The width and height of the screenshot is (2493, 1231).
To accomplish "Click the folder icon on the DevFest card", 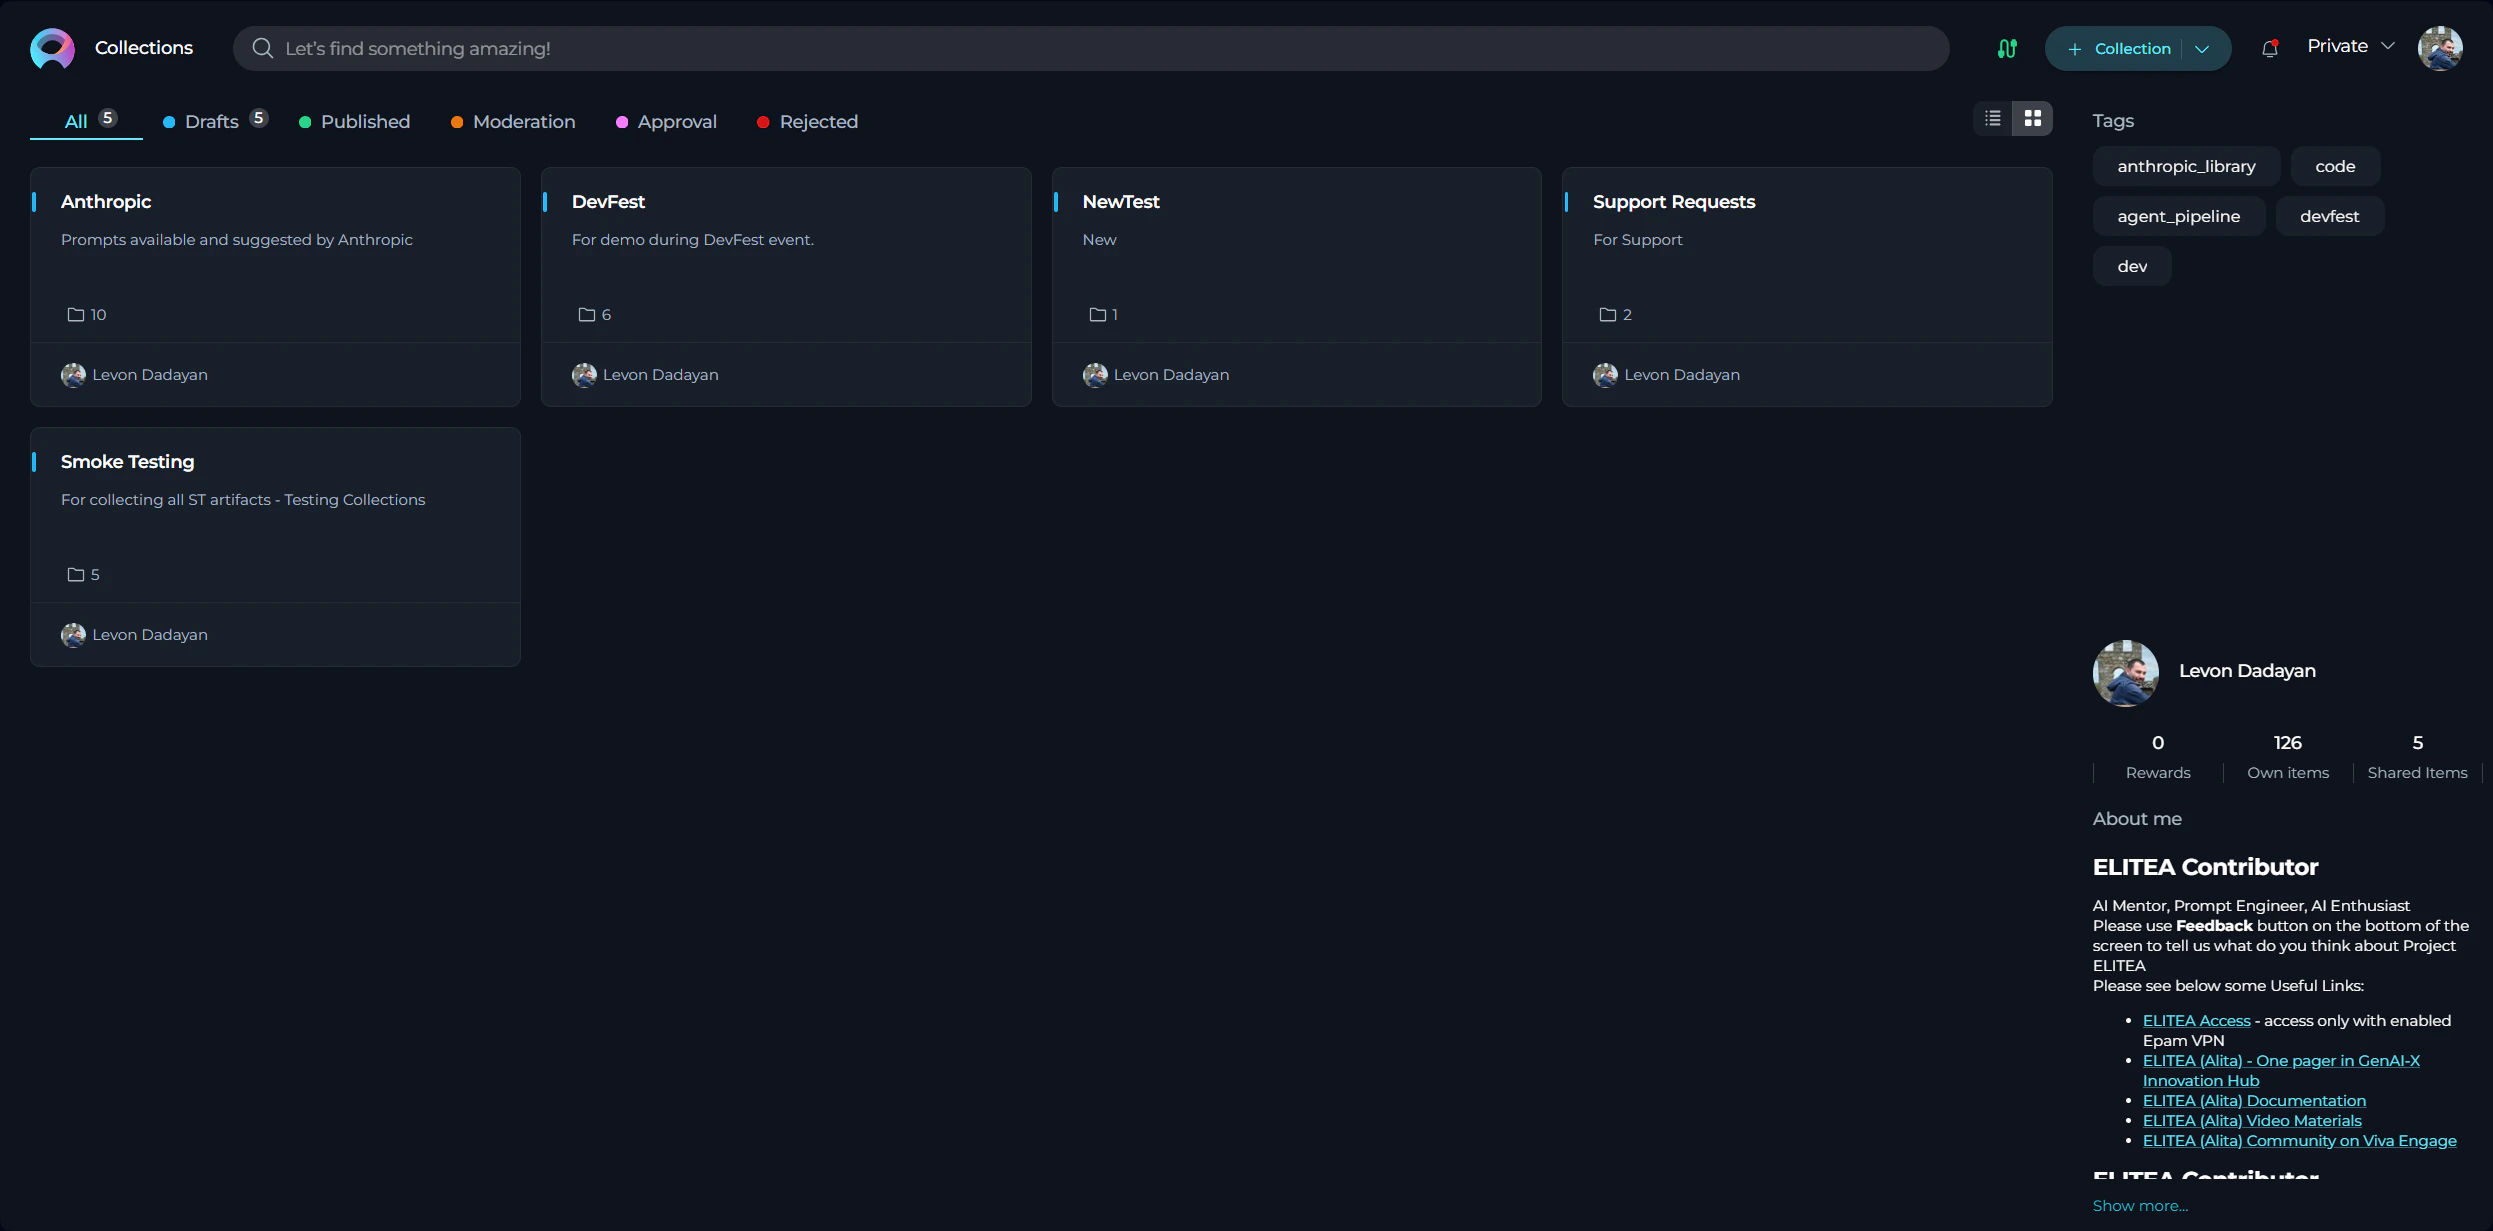I will pyautogui.click(x=587, y=314).
